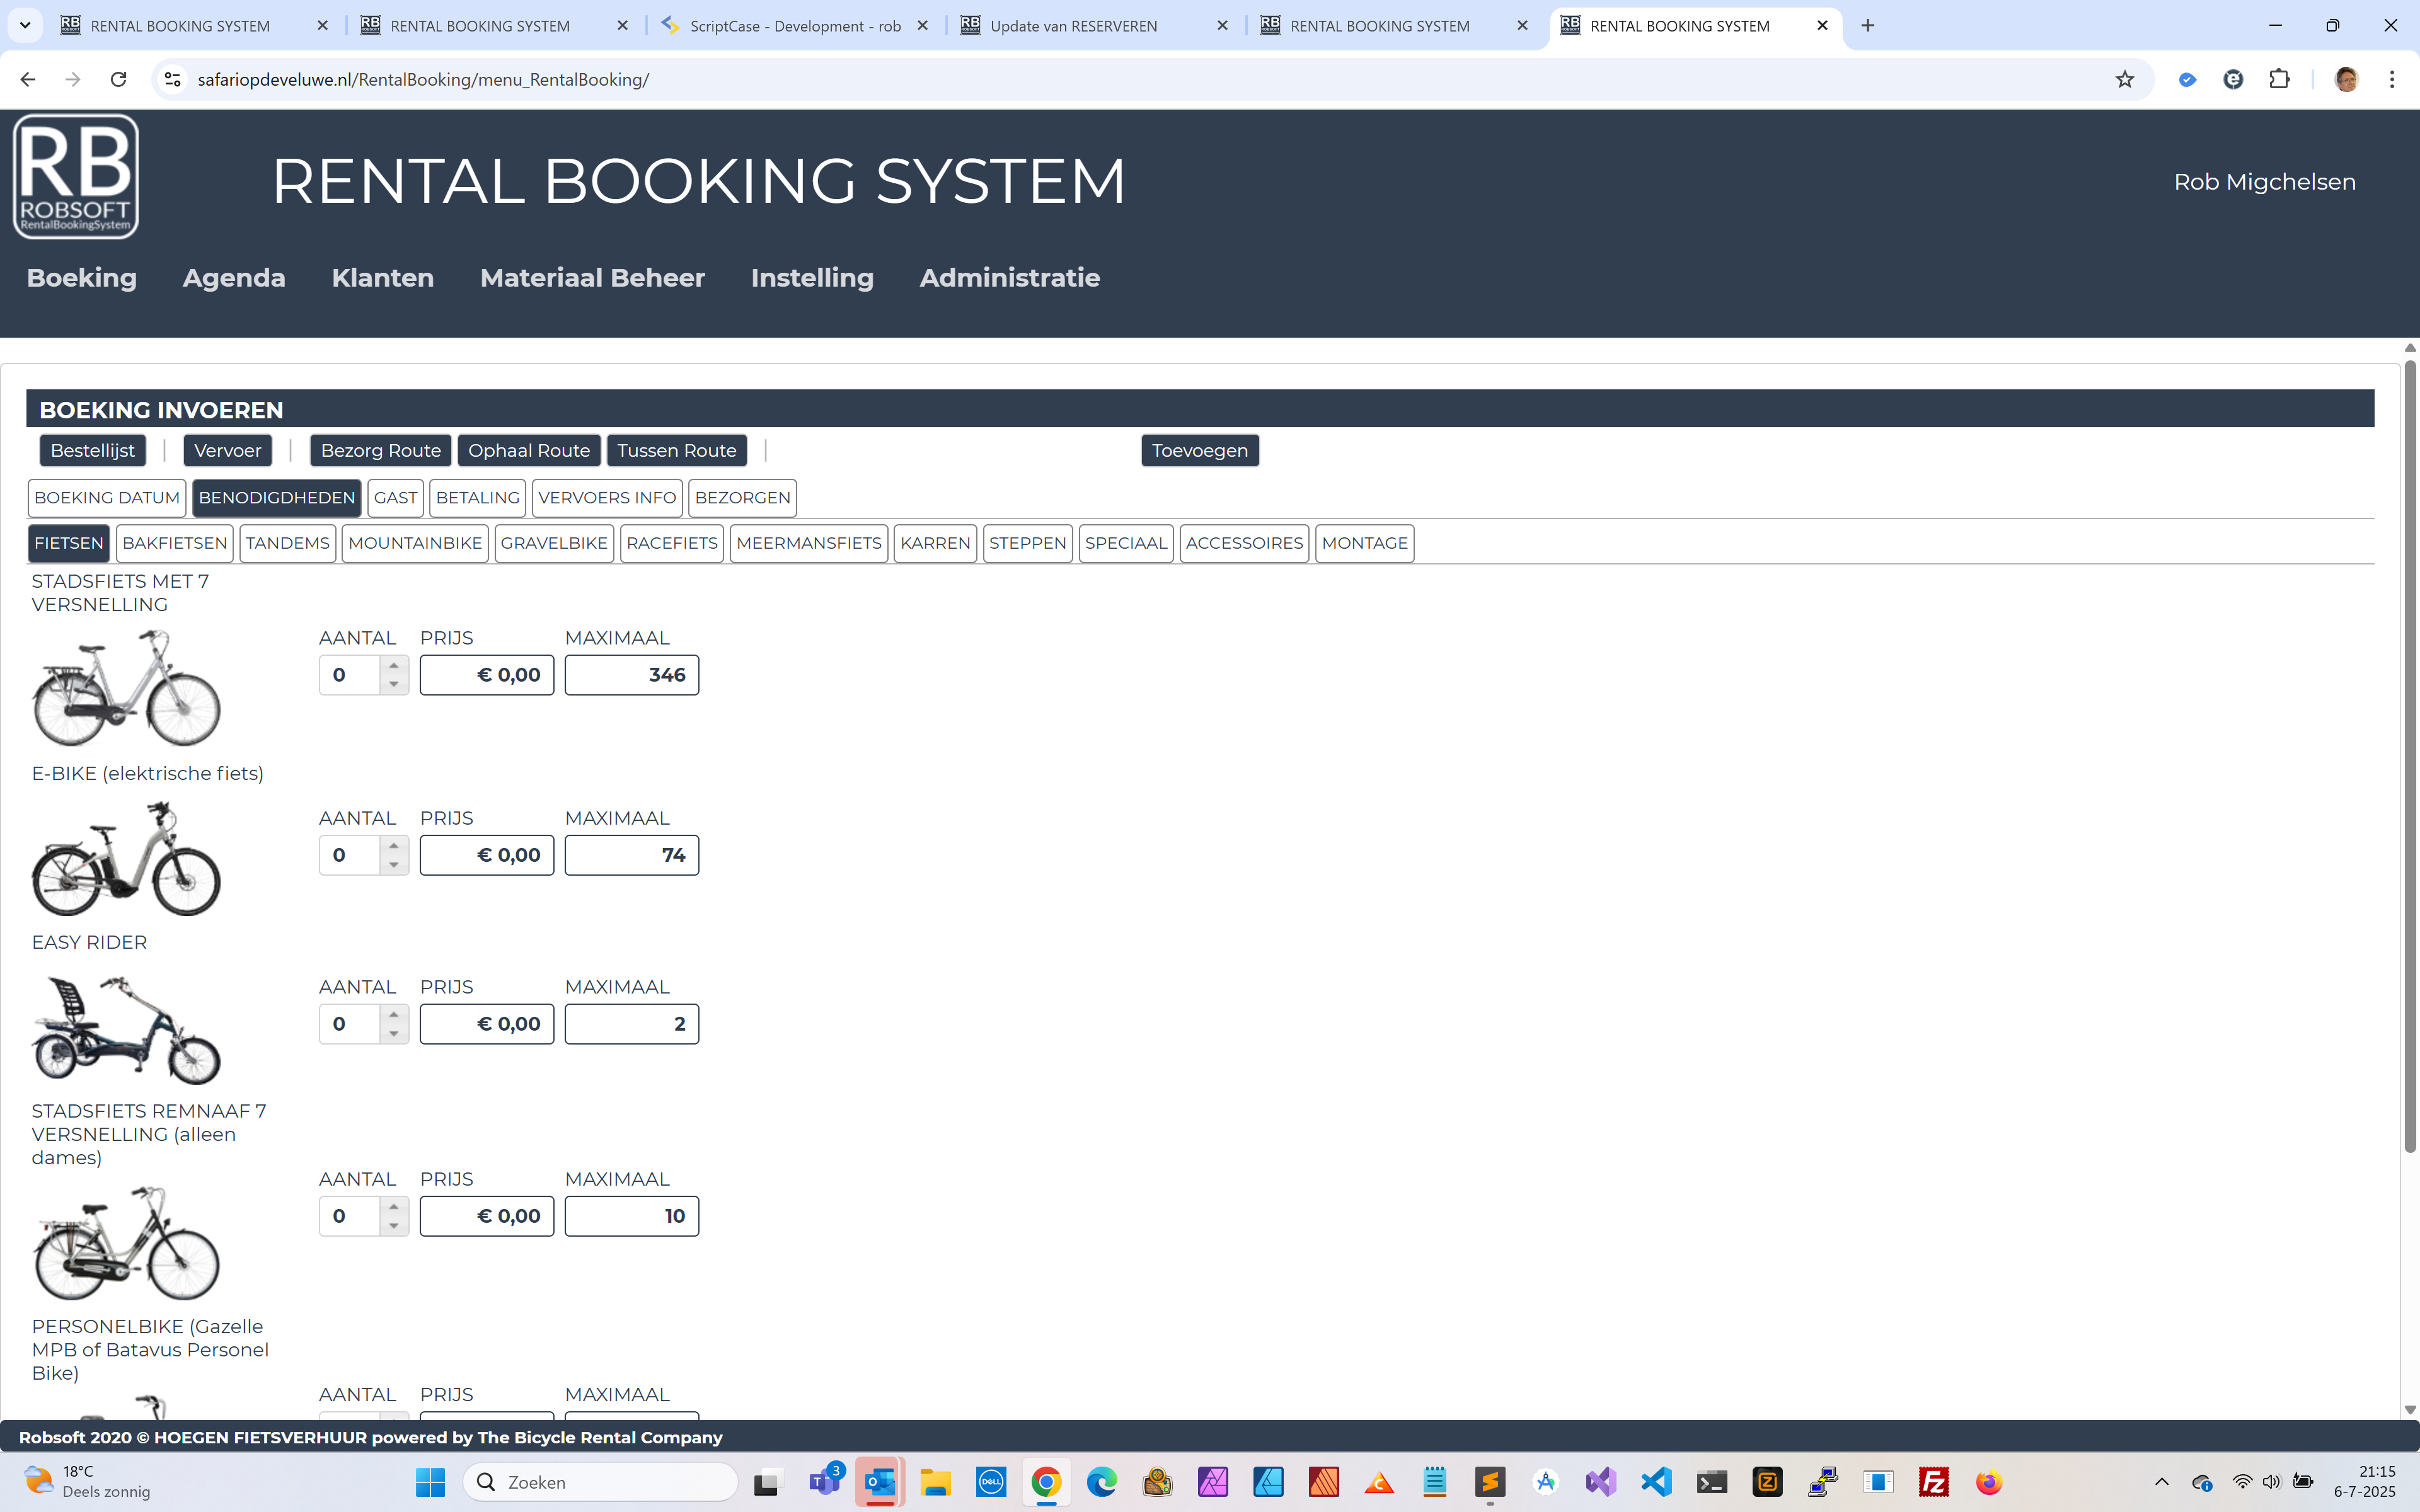
Task: Switch to the BETALING tab
Action: (478, 498)
